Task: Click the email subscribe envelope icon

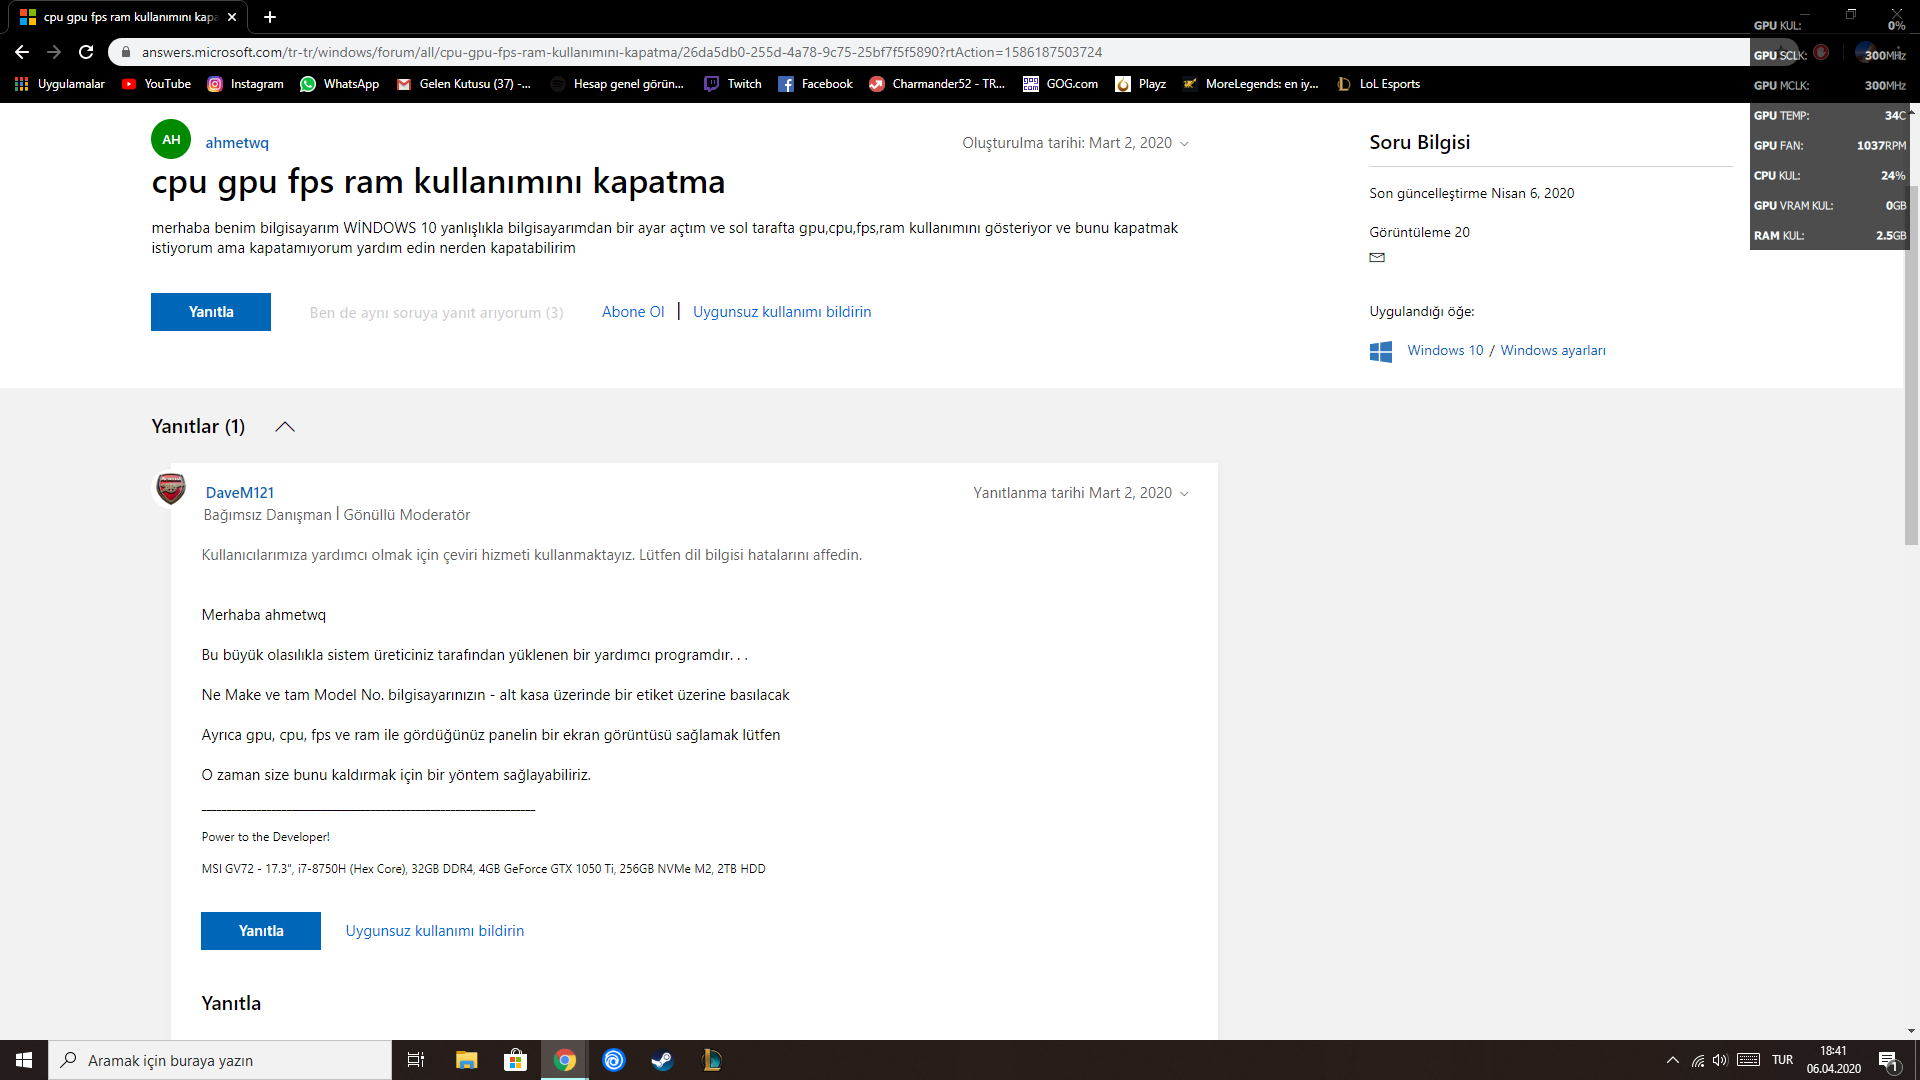Action: point(1377,258)
